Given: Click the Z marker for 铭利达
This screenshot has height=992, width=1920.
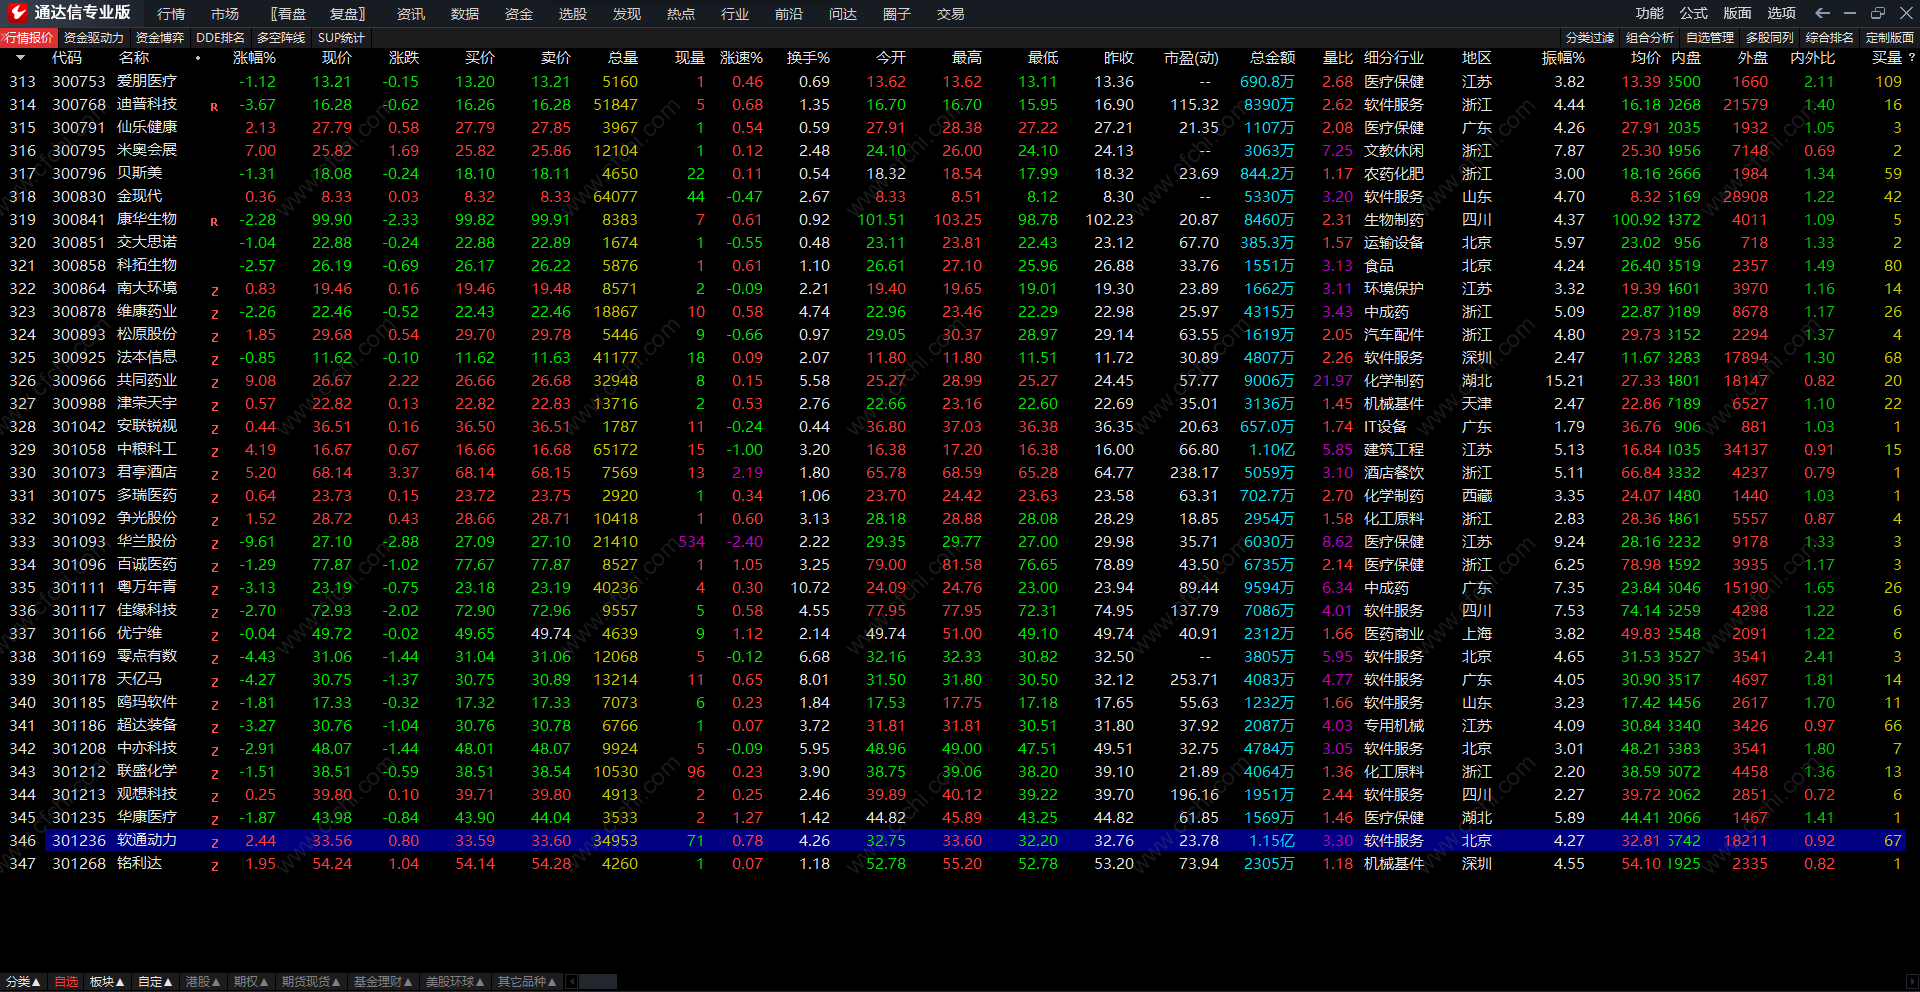Looking at the screenshot, I should (214, 865).
